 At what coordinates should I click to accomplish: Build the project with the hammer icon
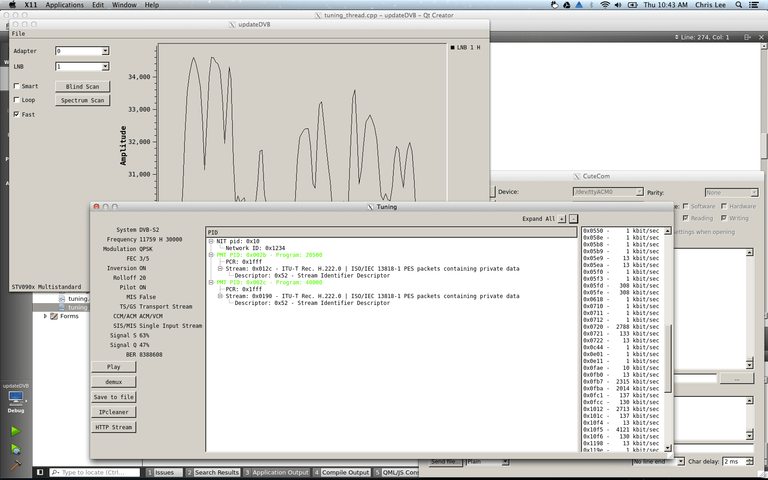[x=16, y=465]
